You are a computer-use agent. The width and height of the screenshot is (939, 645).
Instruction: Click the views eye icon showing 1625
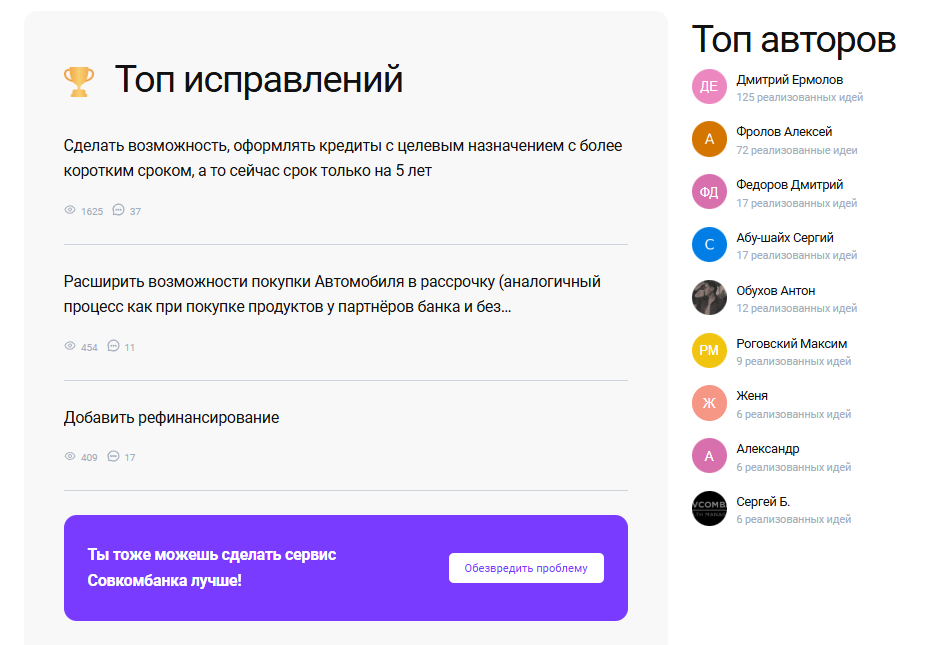[x=70, y=211]
